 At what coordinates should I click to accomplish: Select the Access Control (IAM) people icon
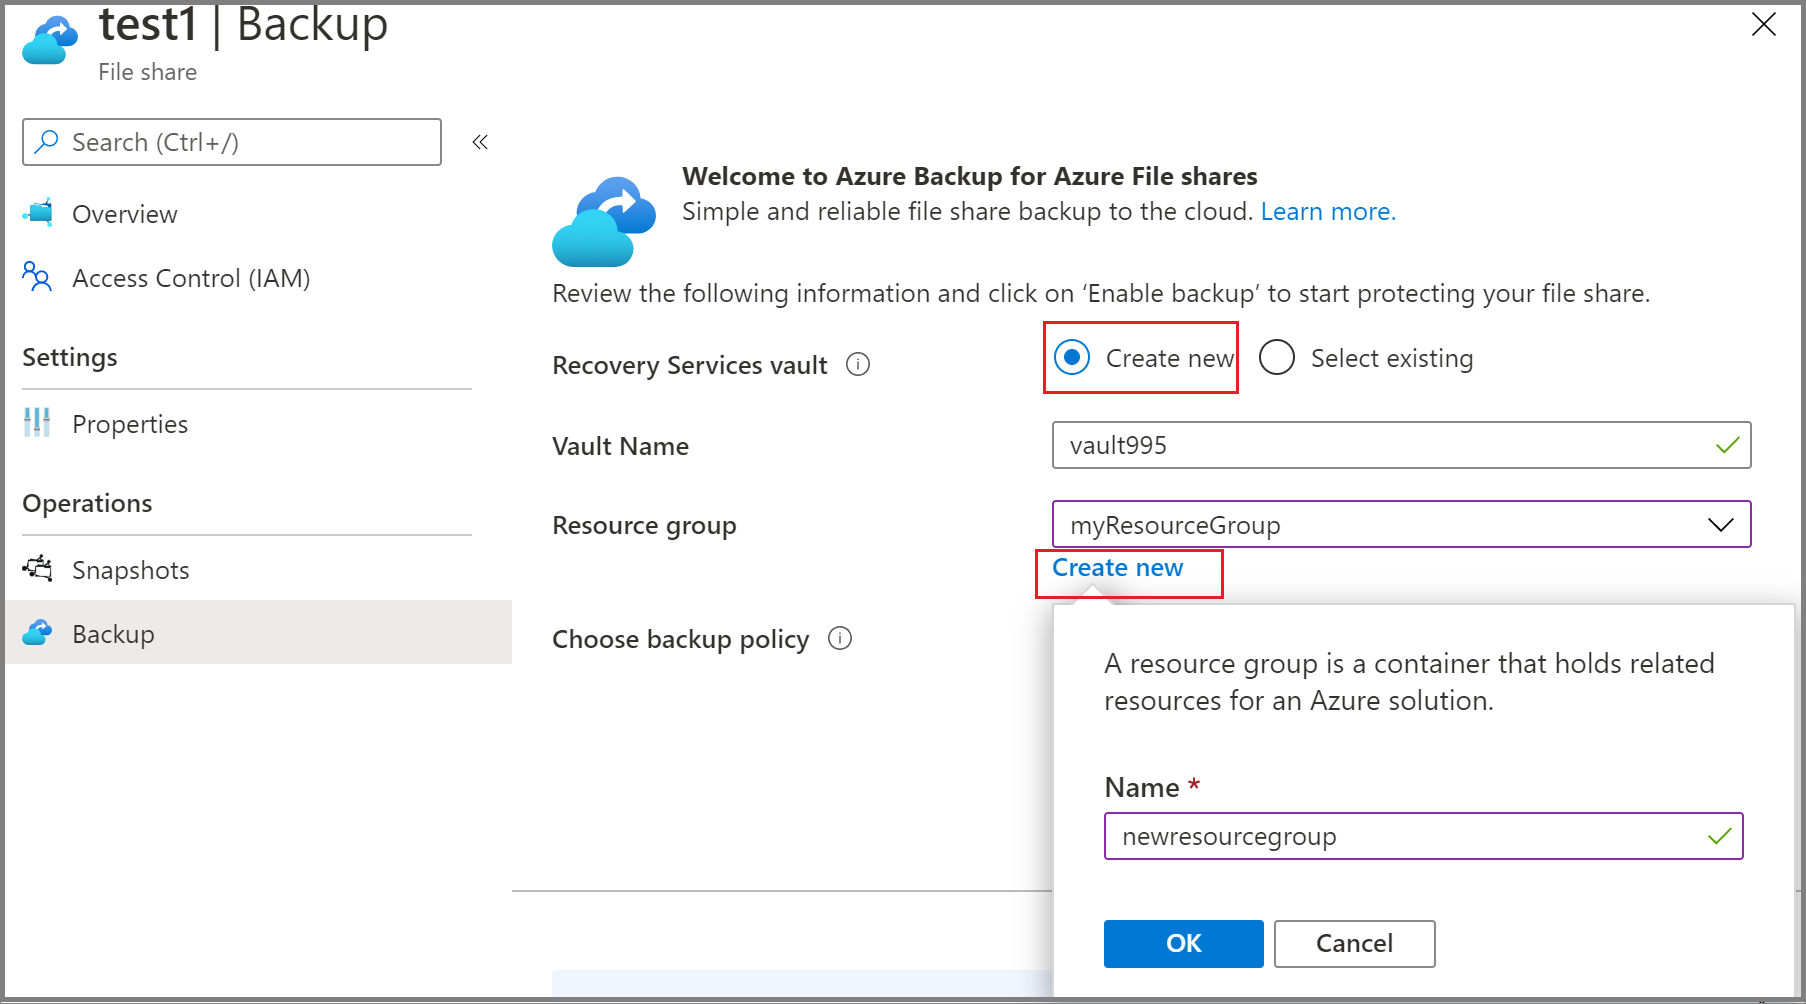tap(37, 278)
